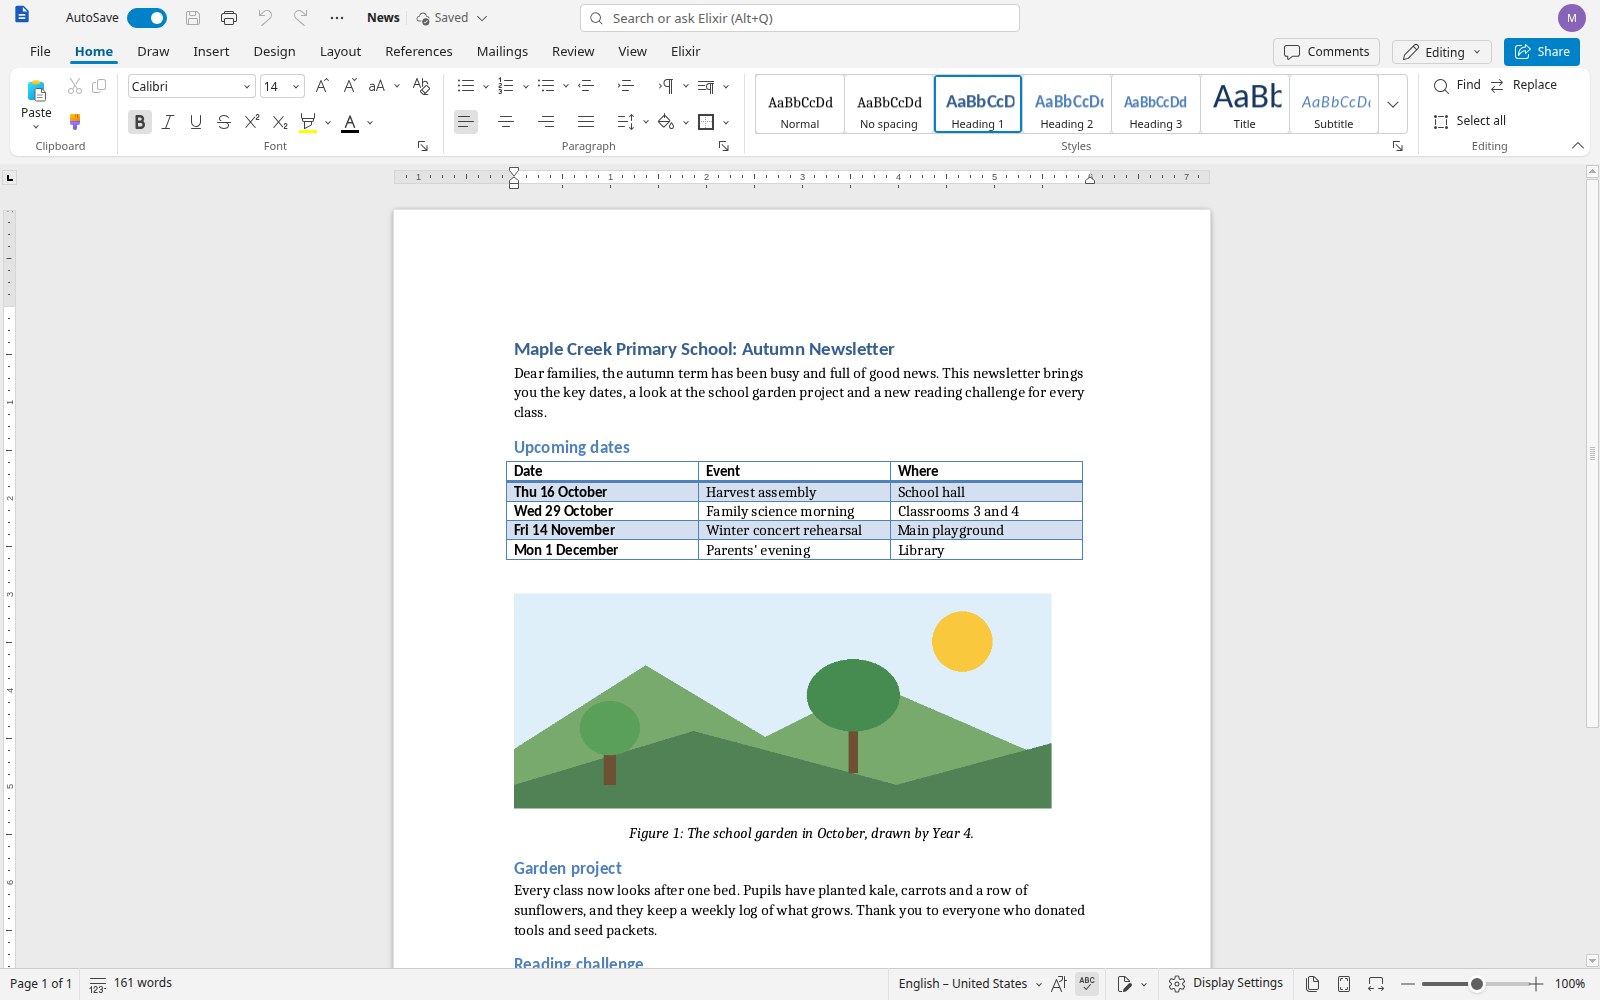Toggle Bold formatting button
Image resolution: width=1600 pixels, height=1000 pixels.
click(x=140, y=122)
